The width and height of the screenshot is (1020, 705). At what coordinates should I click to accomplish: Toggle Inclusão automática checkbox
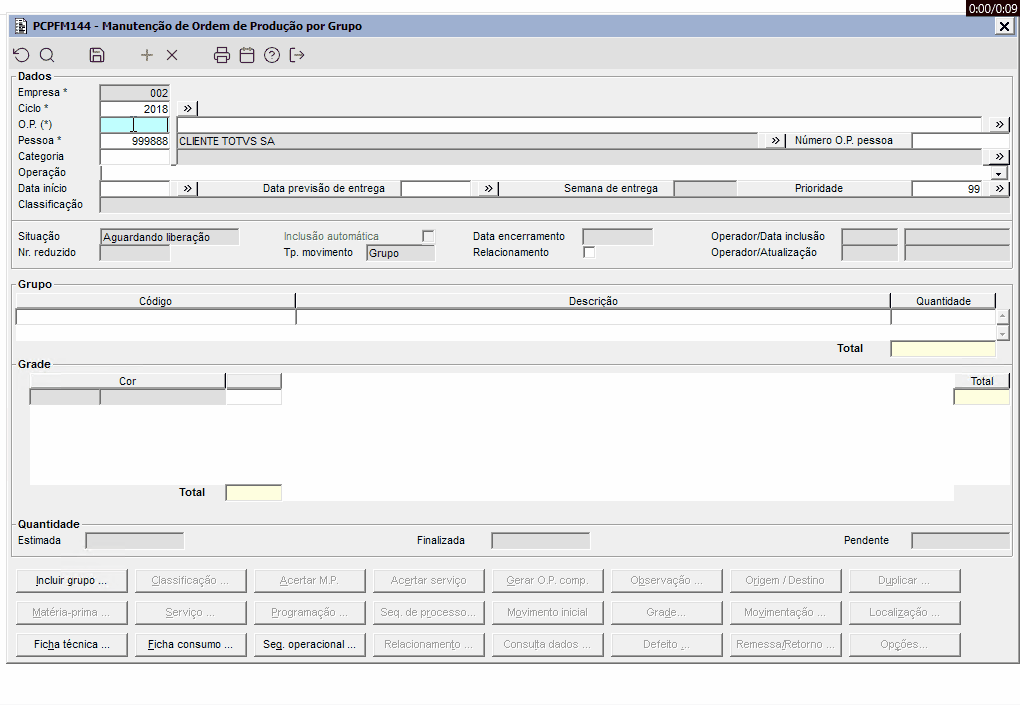tap(428, 237)
